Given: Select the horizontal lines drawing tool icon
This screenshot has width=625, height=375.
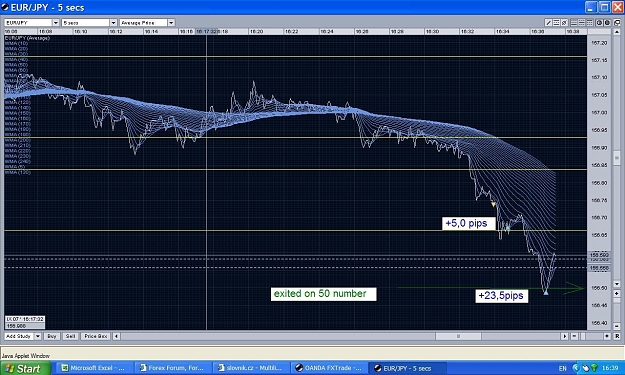Looking at the screenshot, I should [556, 23].
